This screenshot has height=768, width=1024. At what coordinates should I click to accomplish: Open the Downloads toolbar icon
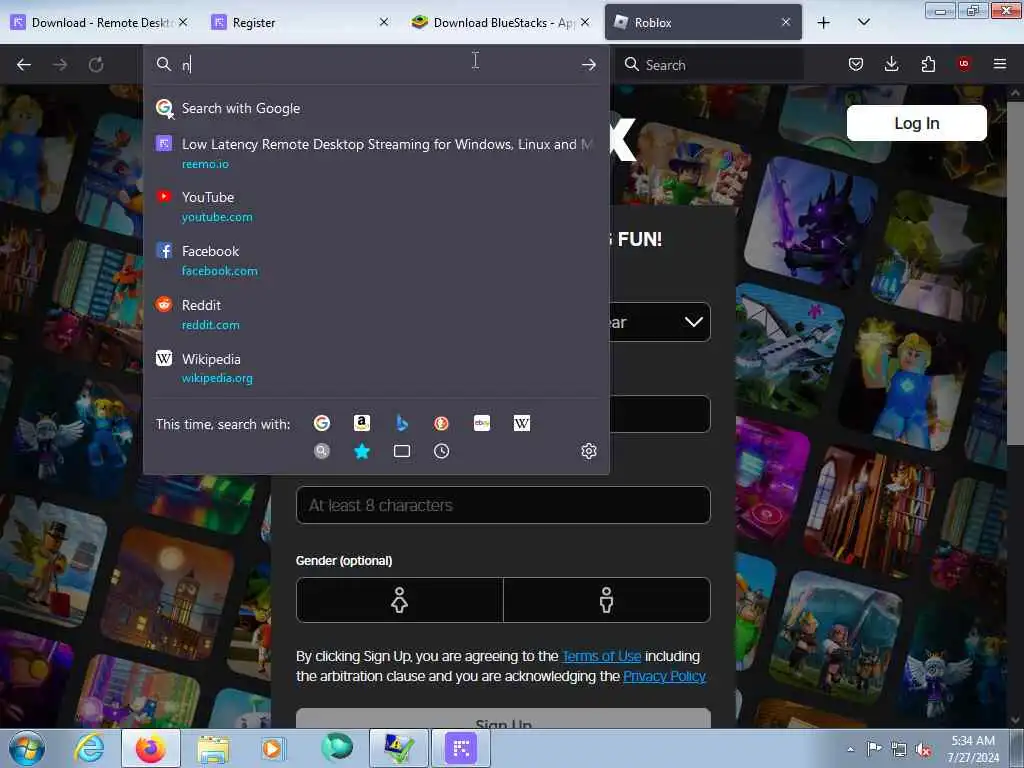coord(891,64)
